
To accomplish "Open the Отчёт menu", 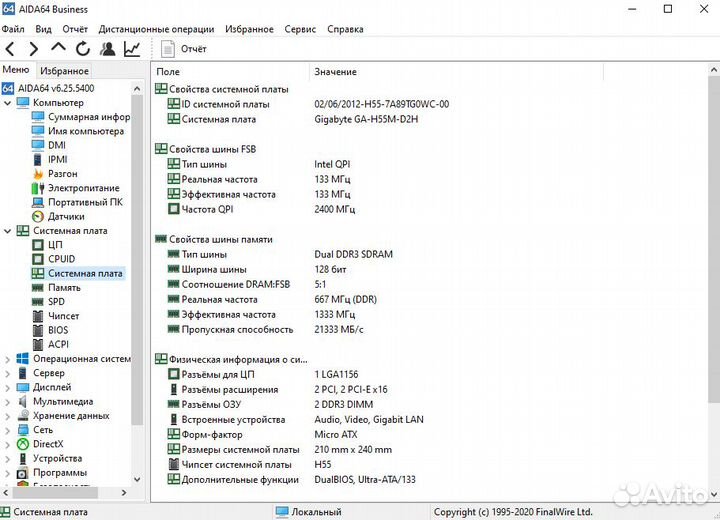I will (x=75, y=29).
